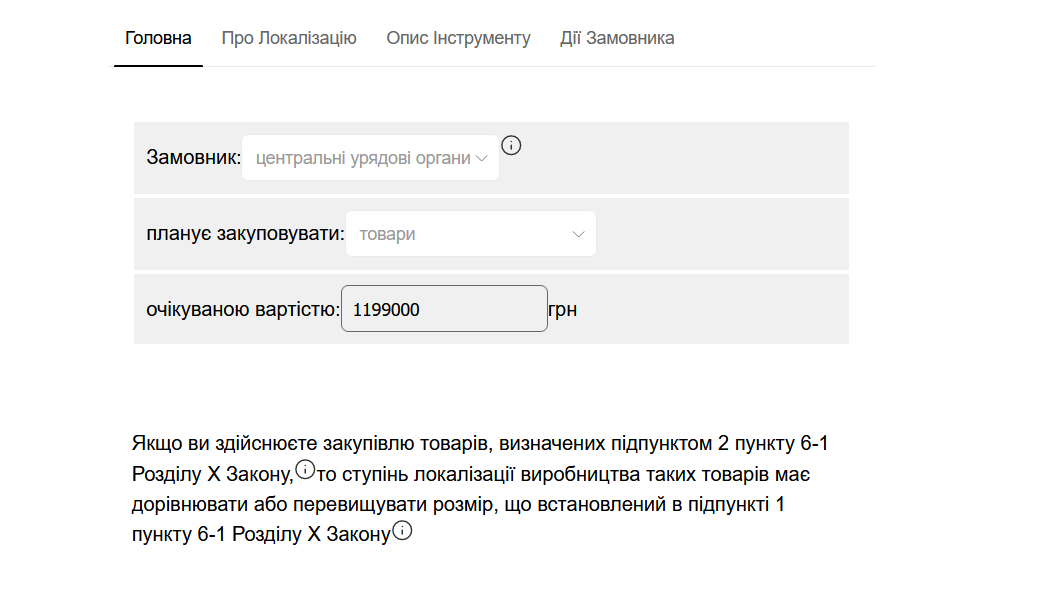Expand the chevron arrow of the Замовник selector
This screenshot has width=1046, height=602.
[x=482, y=158]
